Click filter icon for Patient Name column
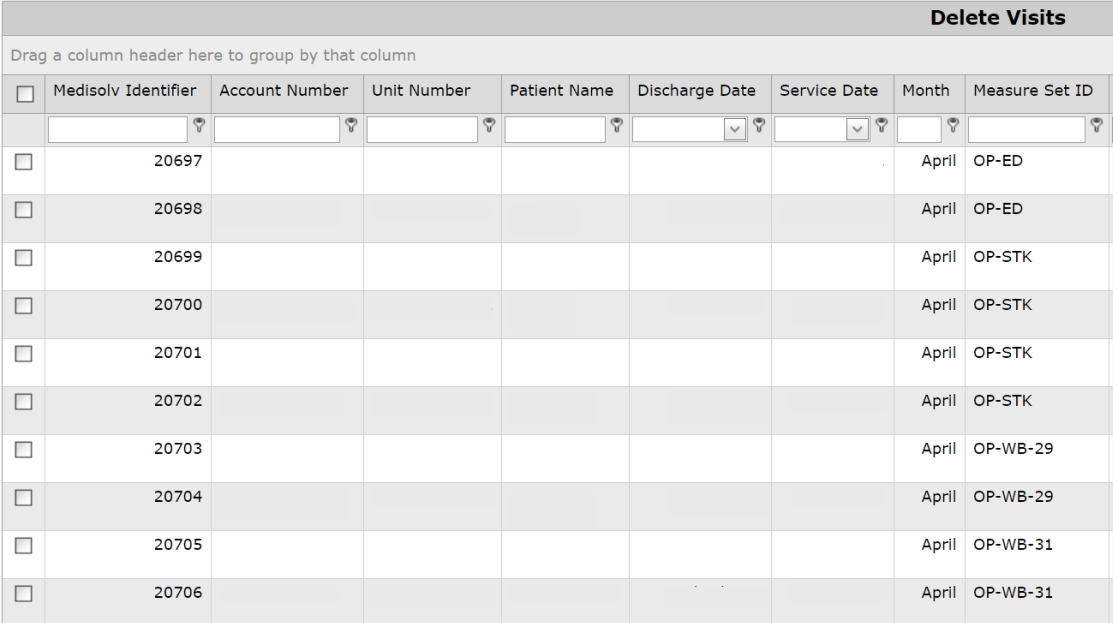 [617, 125]
